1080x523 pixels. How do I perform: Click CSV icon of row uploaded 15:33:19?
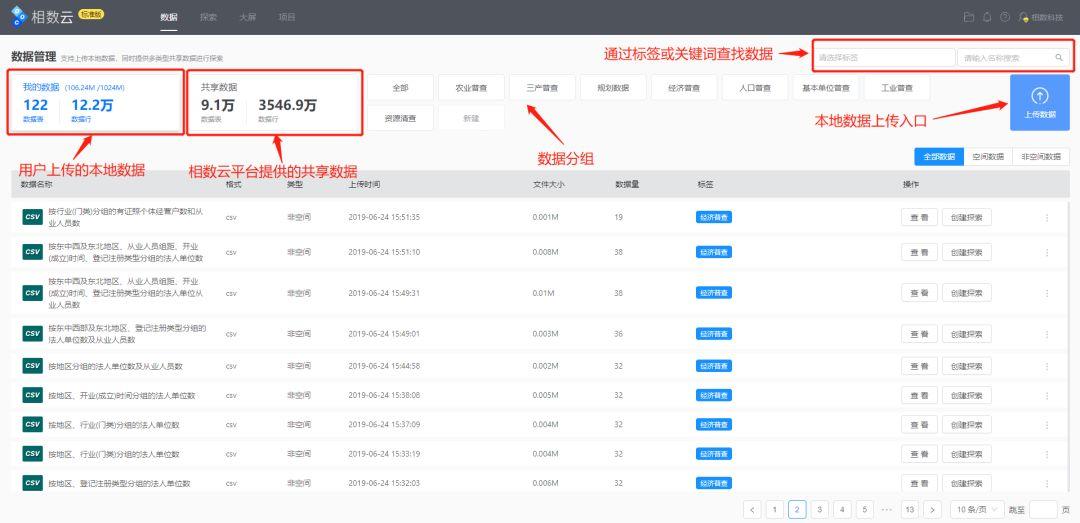coord(32,453)
